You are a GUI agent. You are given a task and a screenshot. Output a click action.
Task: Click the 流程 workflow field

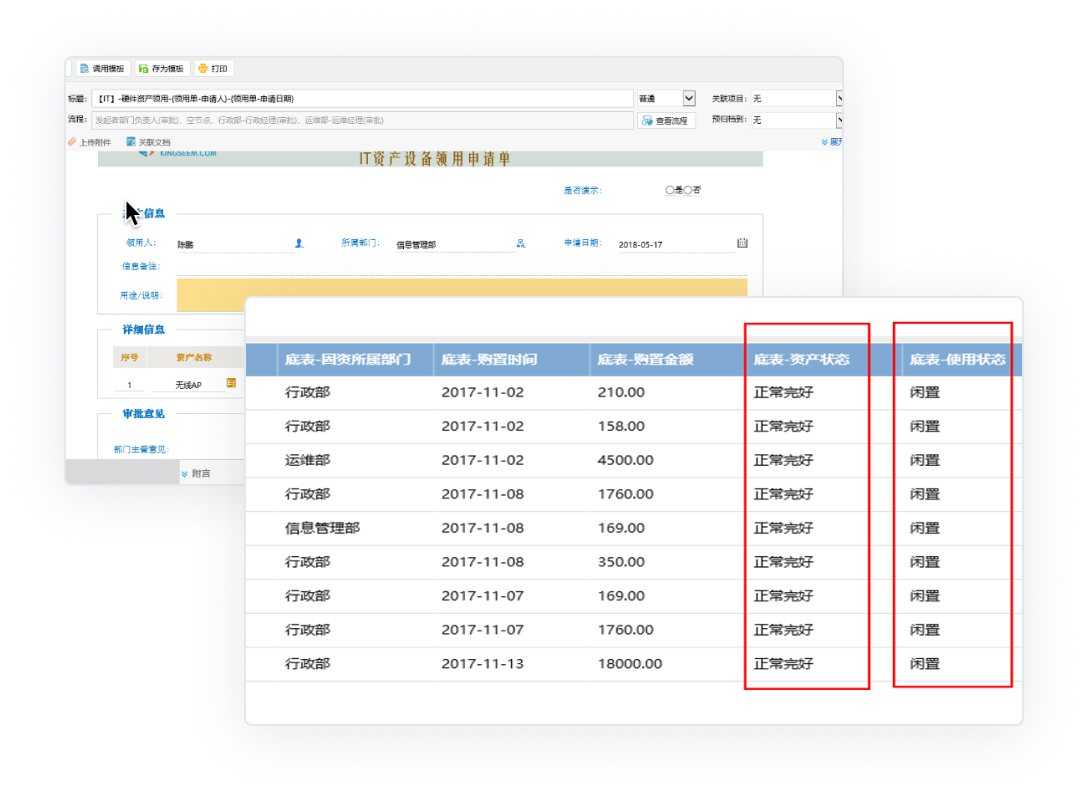(362, 120)
